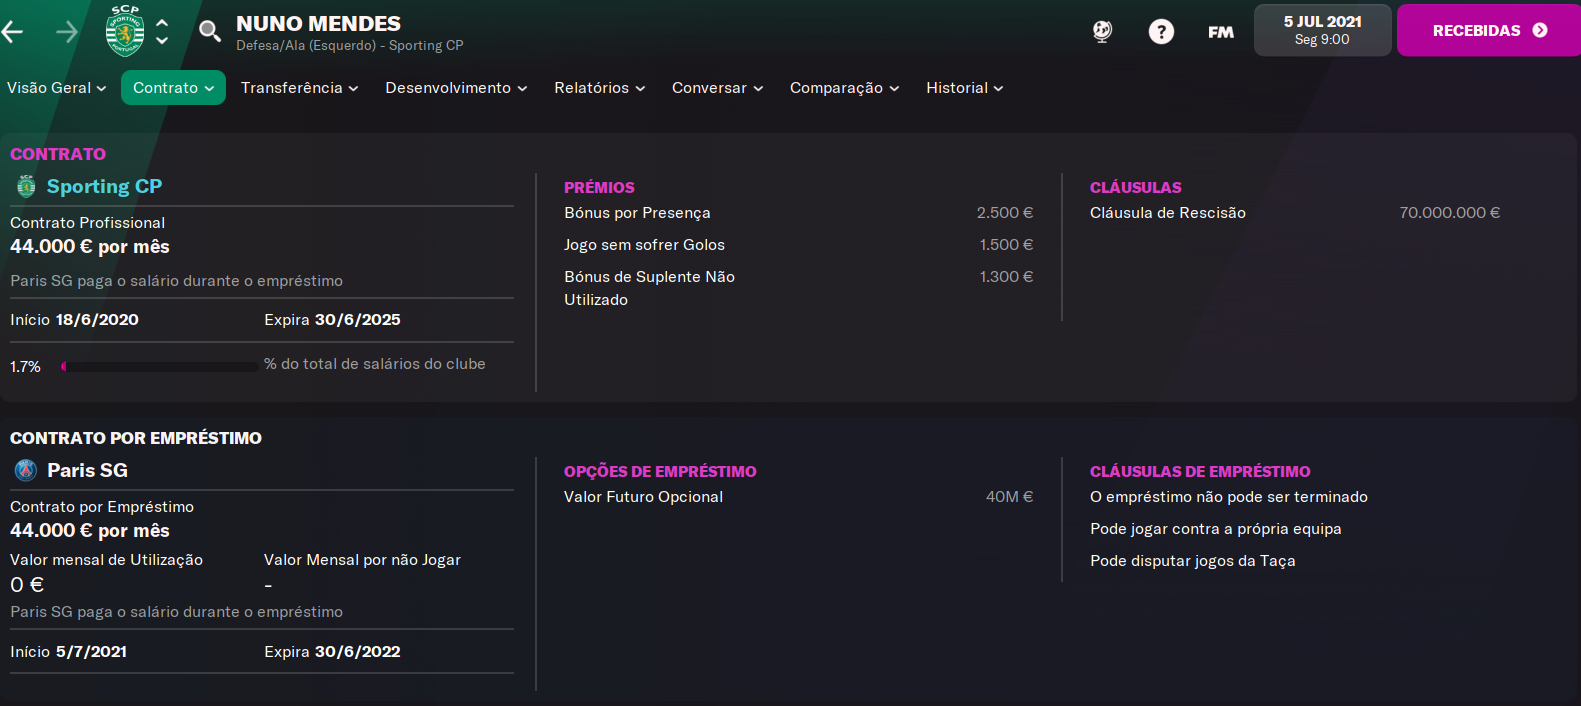Click the Expira 30/6/2025 date
Screen dimensions: 1581x706
(x=332, y=320)
